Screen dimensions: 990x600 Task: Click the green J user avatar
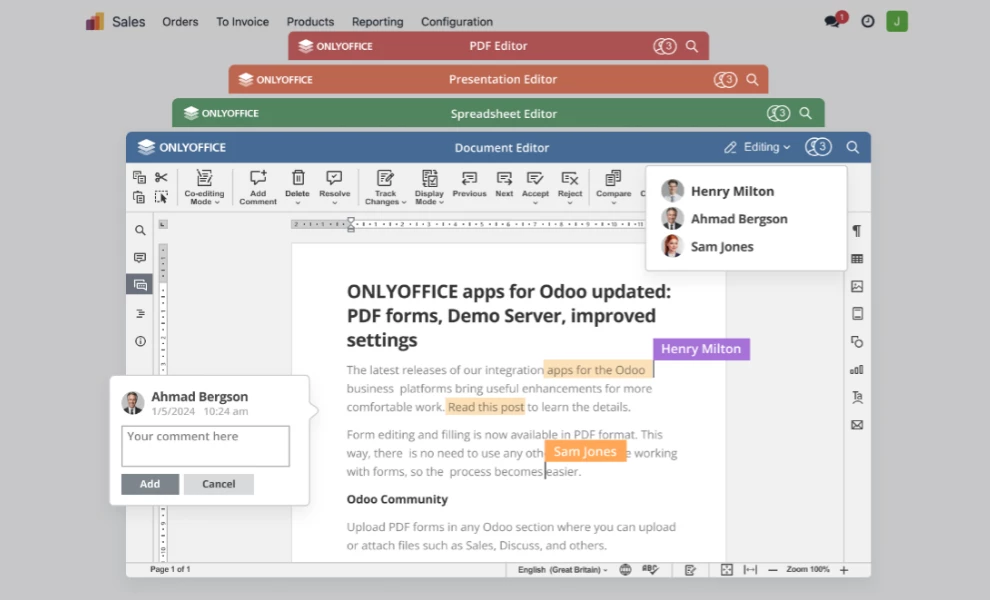point(897,21)
